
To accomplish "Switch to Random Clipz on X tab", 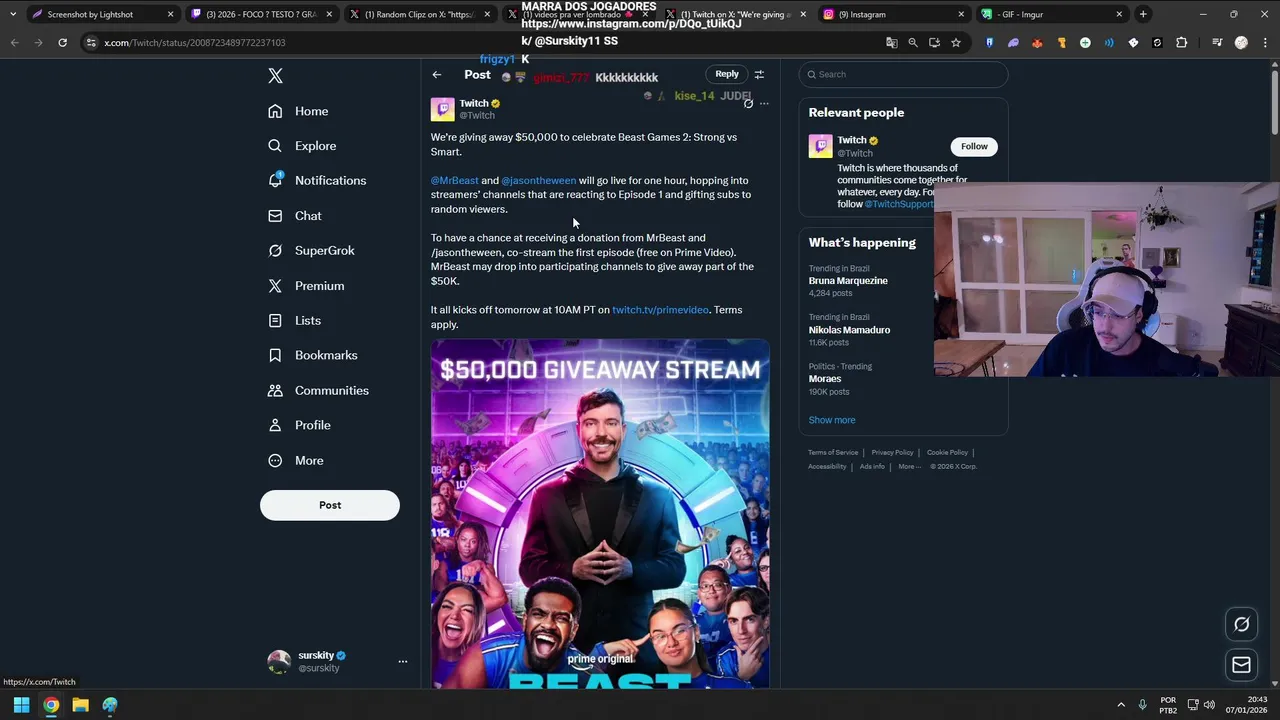I will 418,14.
